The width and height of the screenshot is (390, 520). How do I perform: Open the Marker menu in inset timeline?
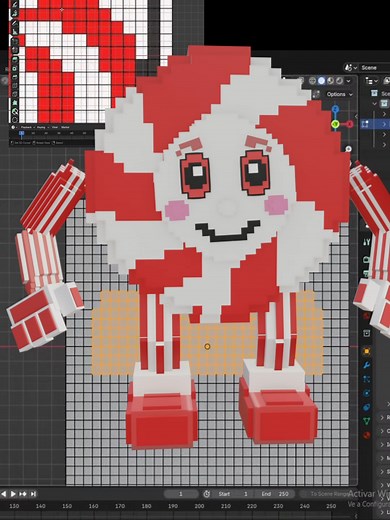[65, 127]
